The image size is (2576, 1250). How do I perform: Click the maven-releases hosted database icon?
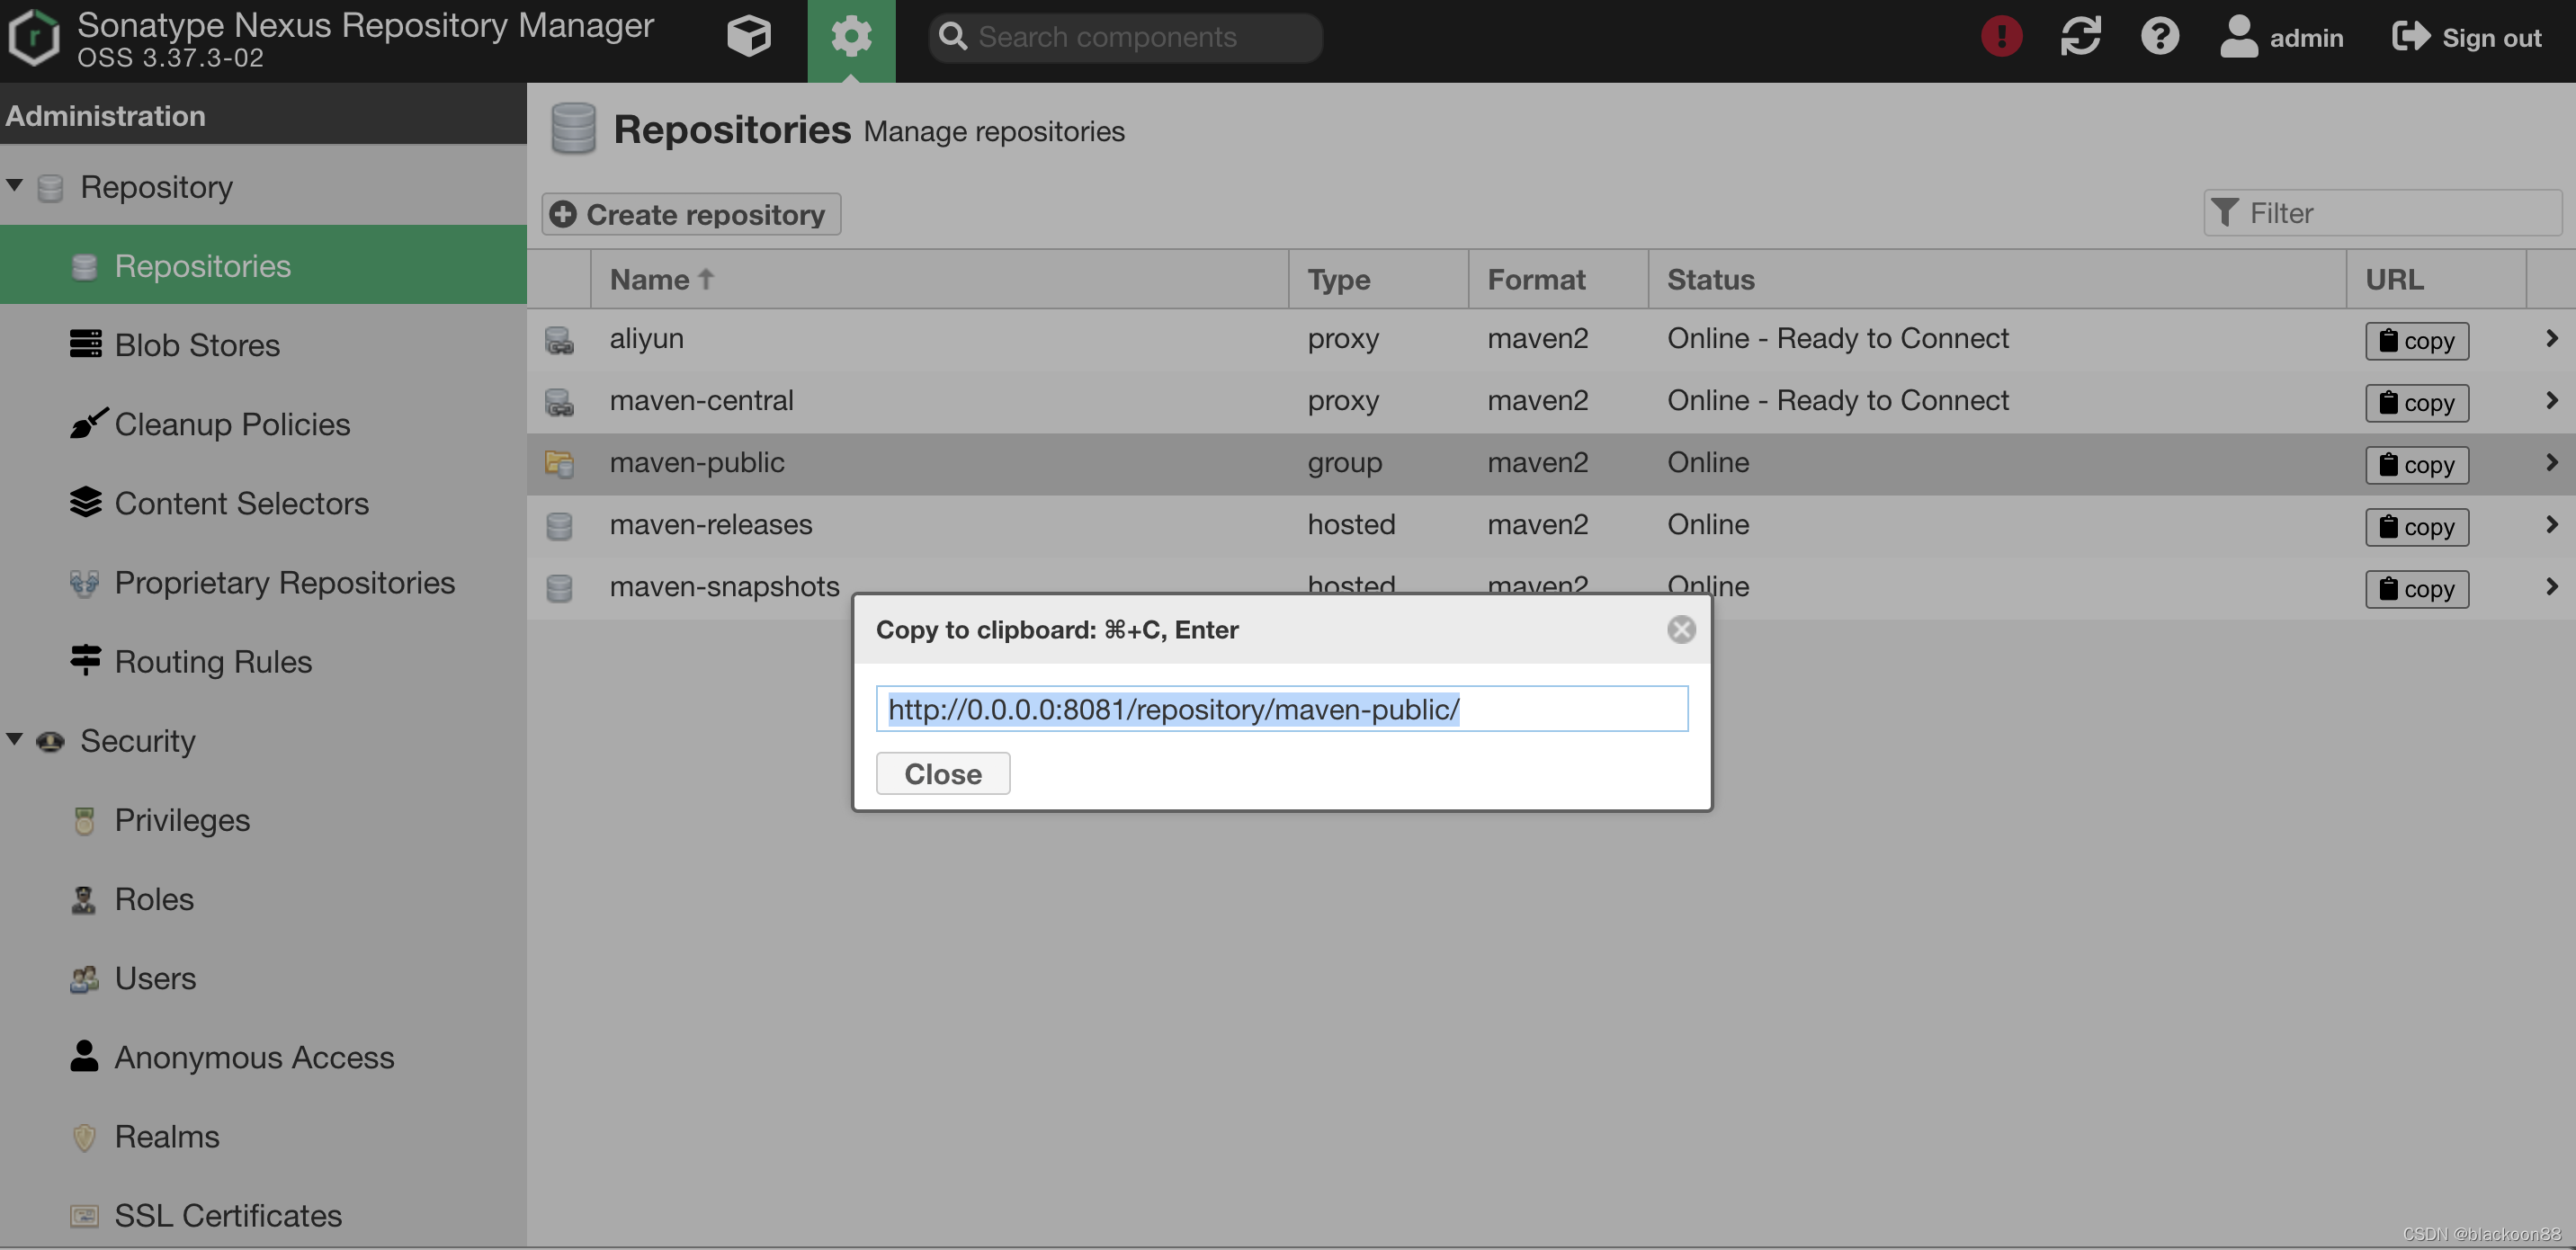coord(559,526)
